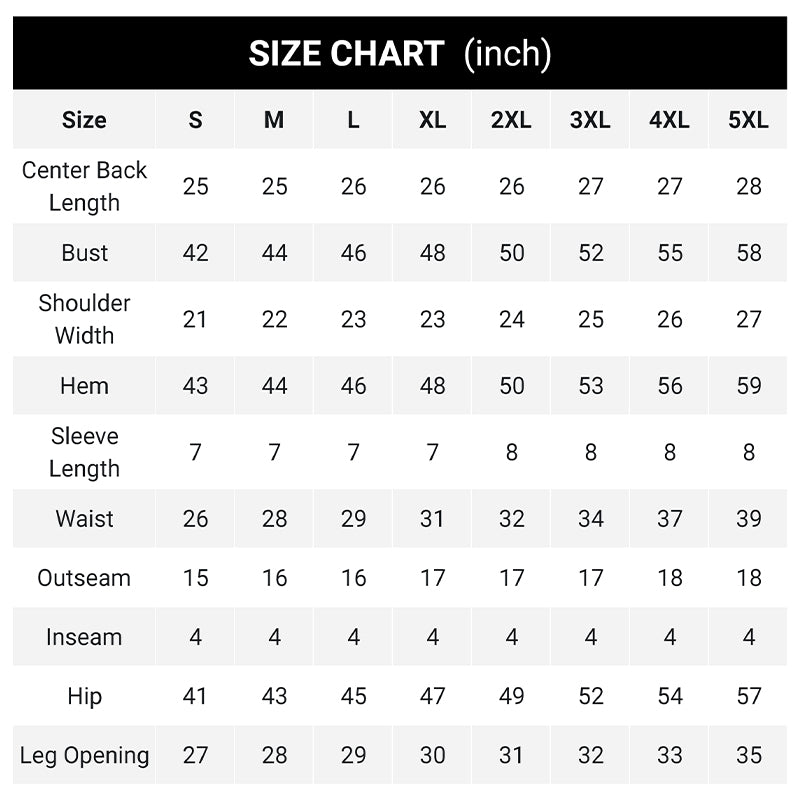This screenshot has height=800, width=800.
Task: Select the 'XL' size column header
Action: click(x=432, y=120)
